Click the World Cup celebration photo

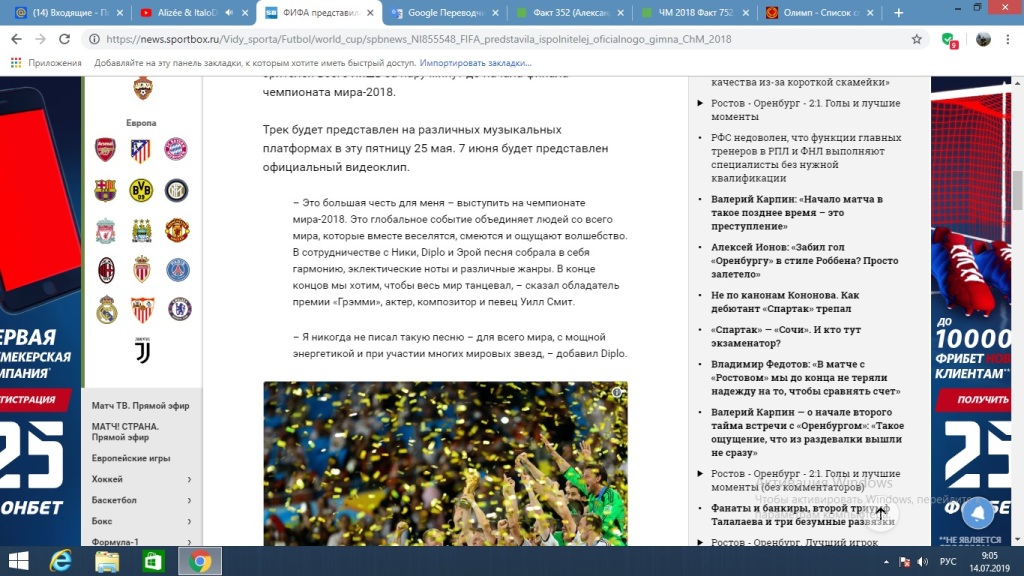point(445,464)
